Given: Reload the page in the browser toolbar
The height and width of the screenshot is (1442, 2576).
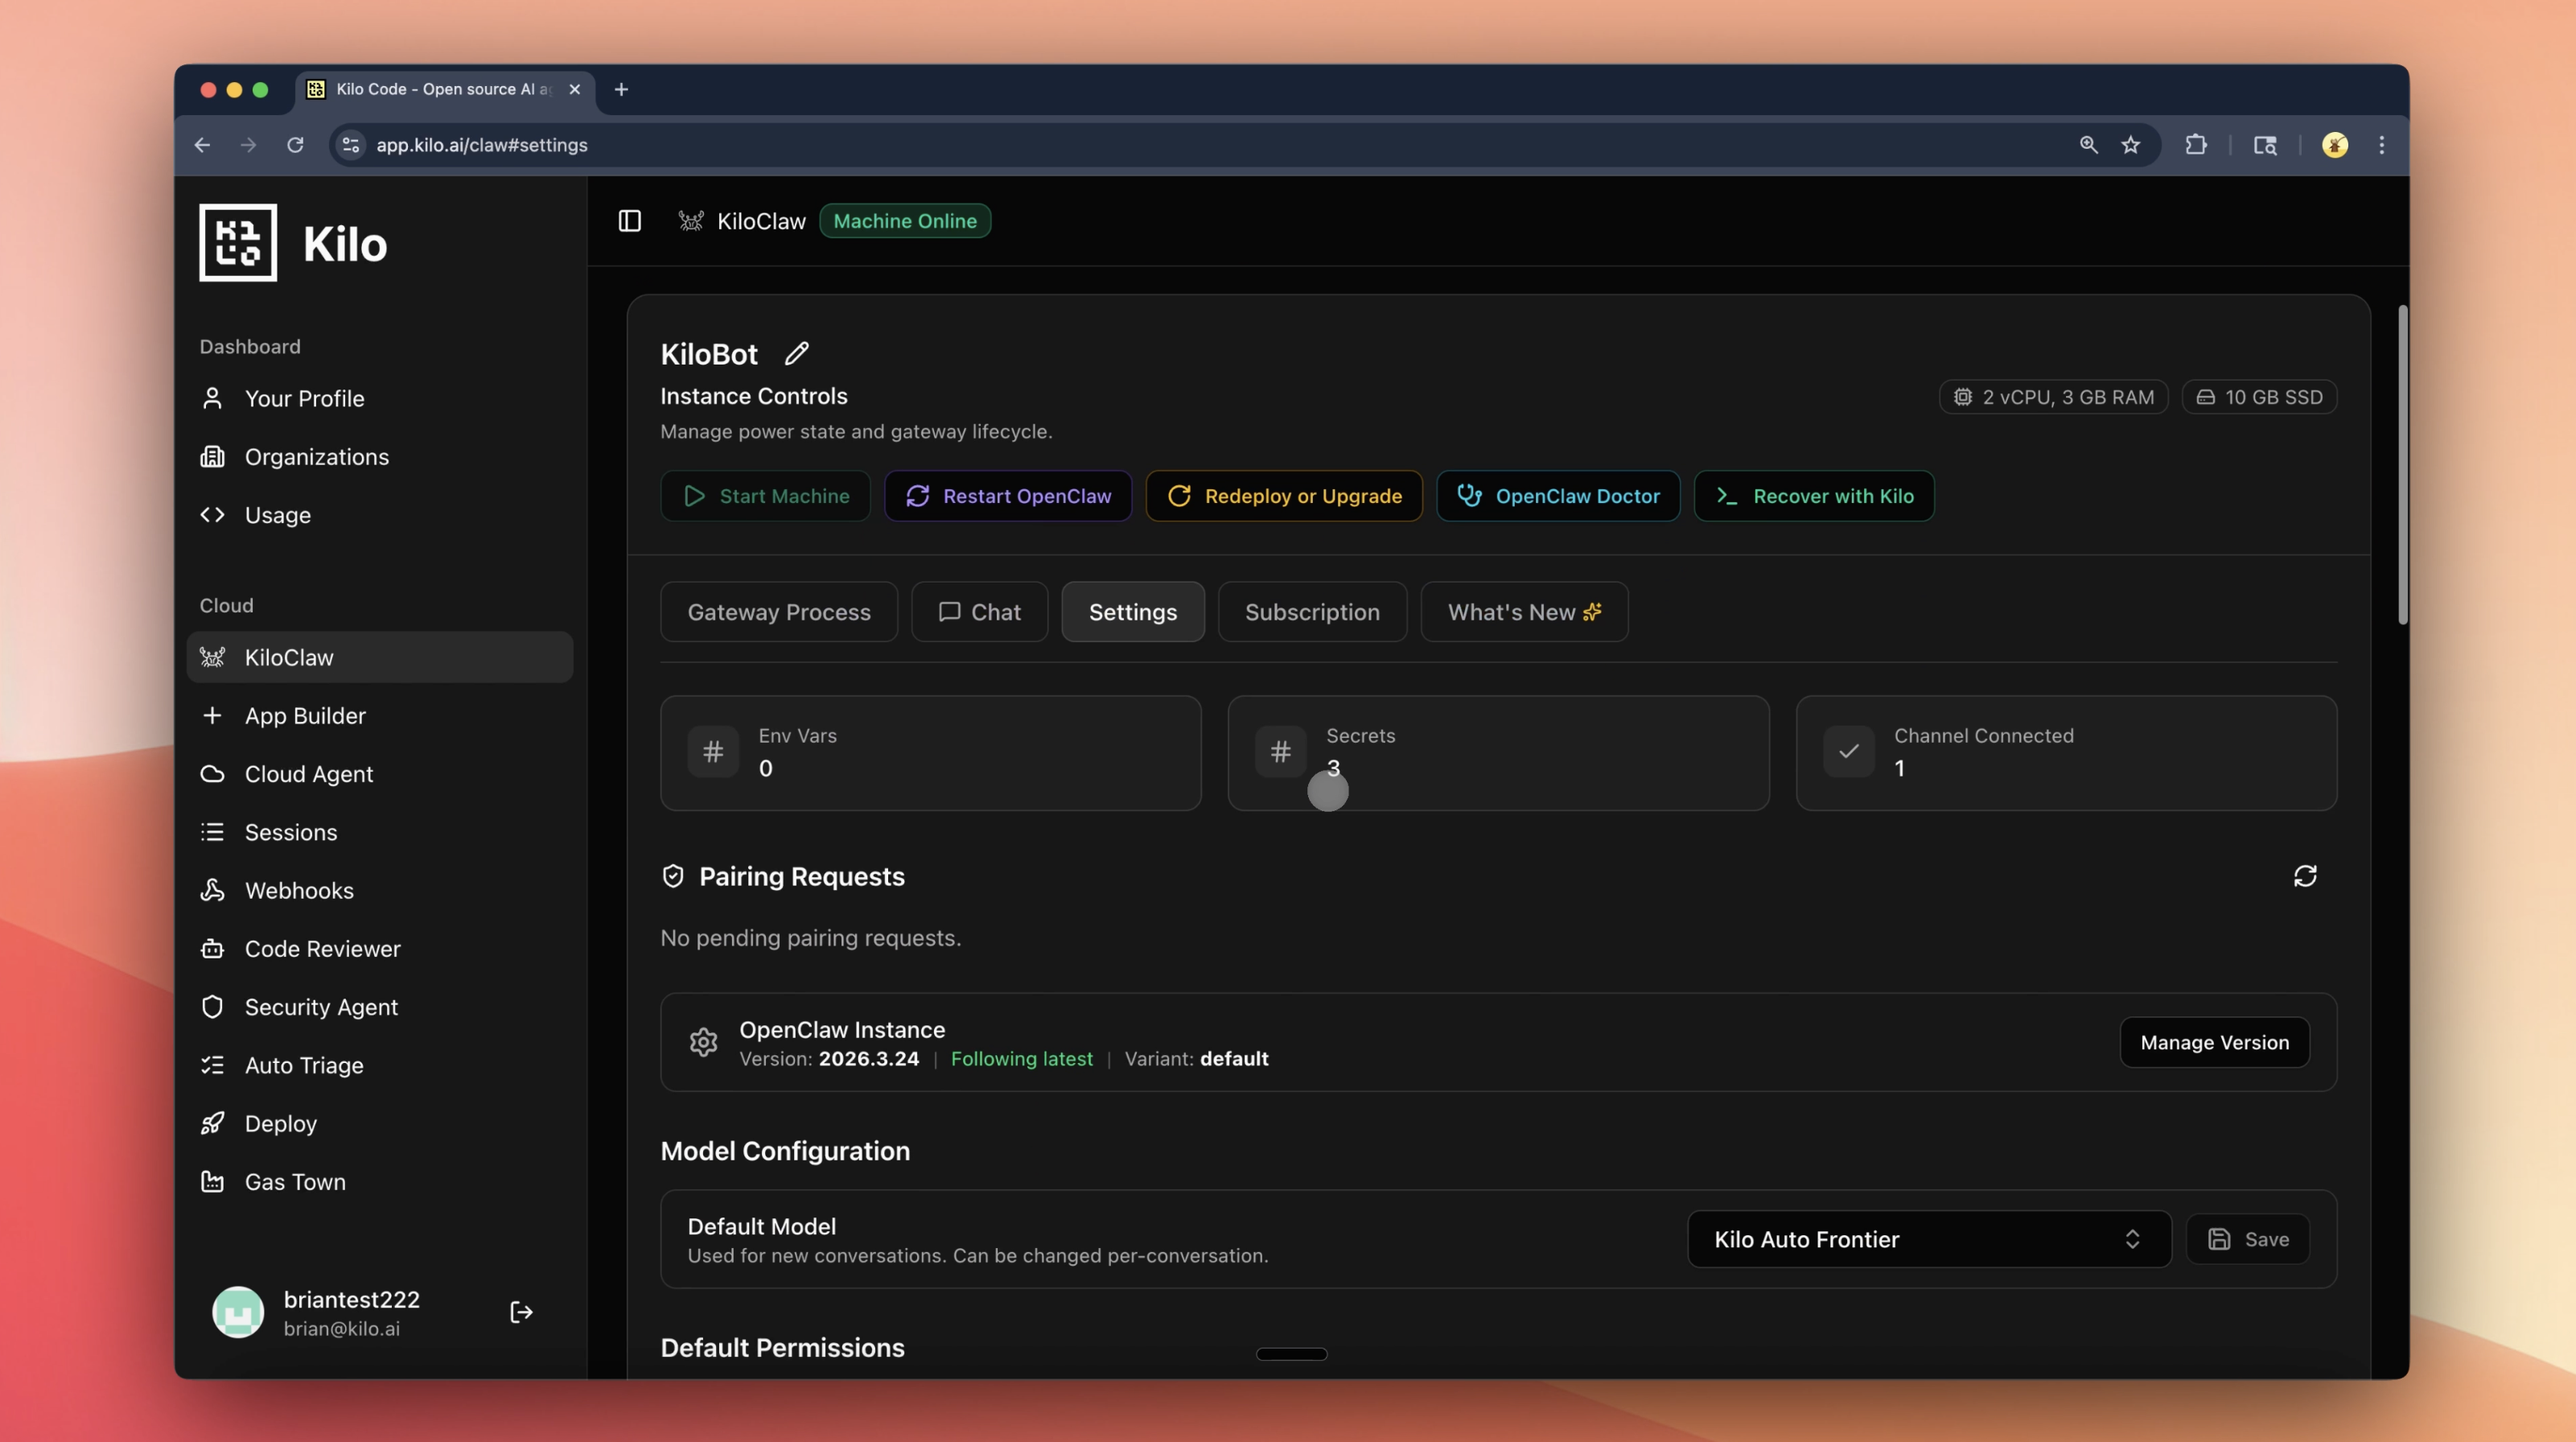Looking at the screenshot, I should tap(295, 145).
